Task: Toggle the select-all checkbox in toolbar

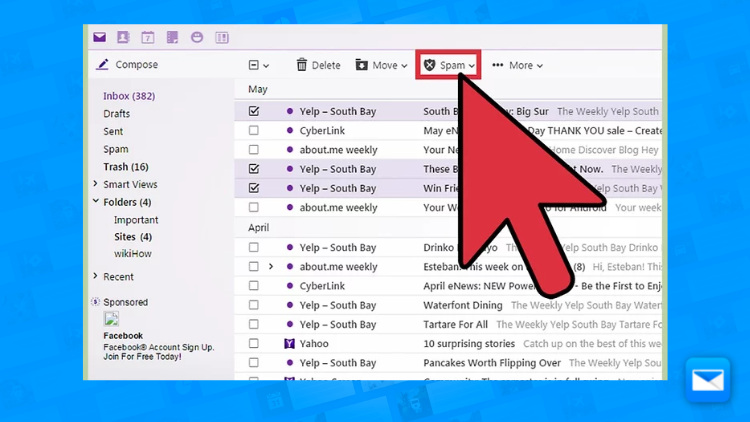Action: click(x=254, y=65)
